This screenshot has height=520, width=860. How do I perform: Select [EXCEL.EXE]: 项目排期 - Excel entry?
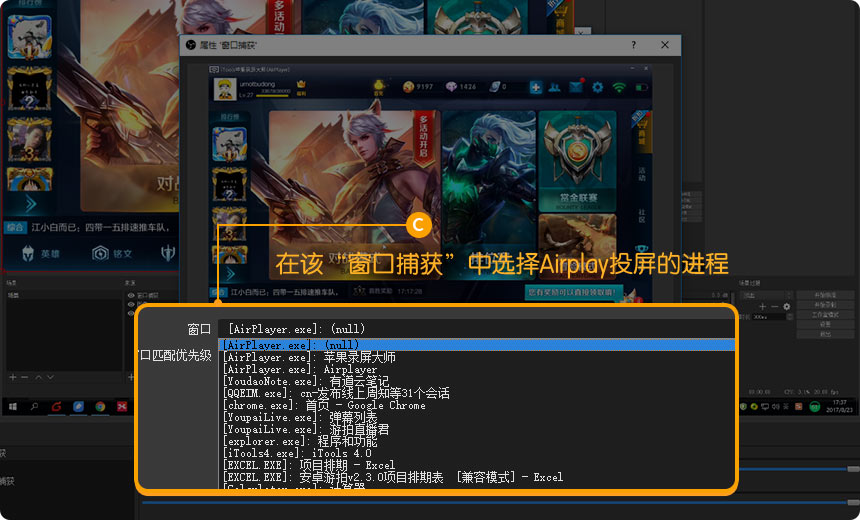308,465
